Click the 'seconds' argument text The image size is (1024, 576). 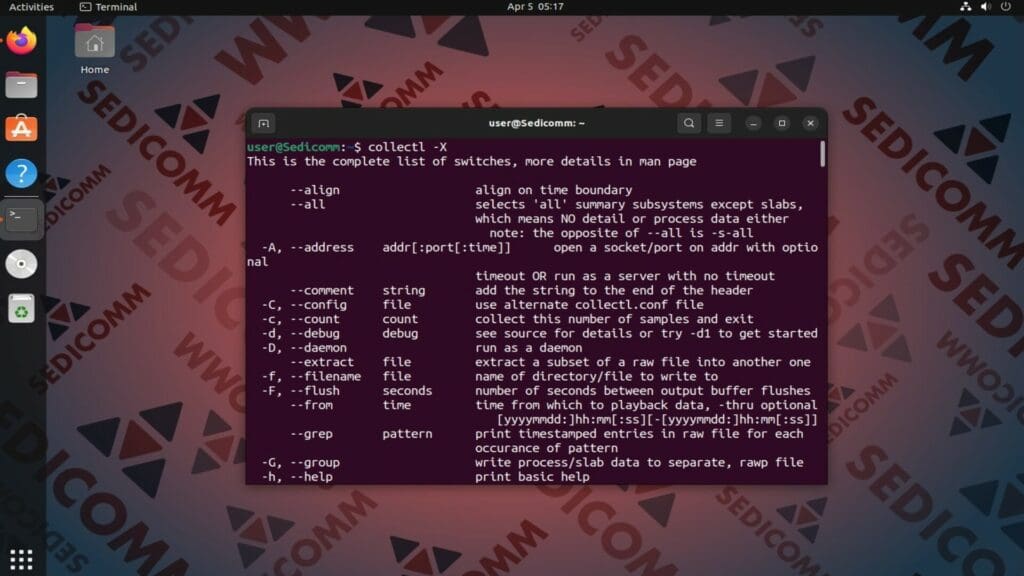(408, 391)
